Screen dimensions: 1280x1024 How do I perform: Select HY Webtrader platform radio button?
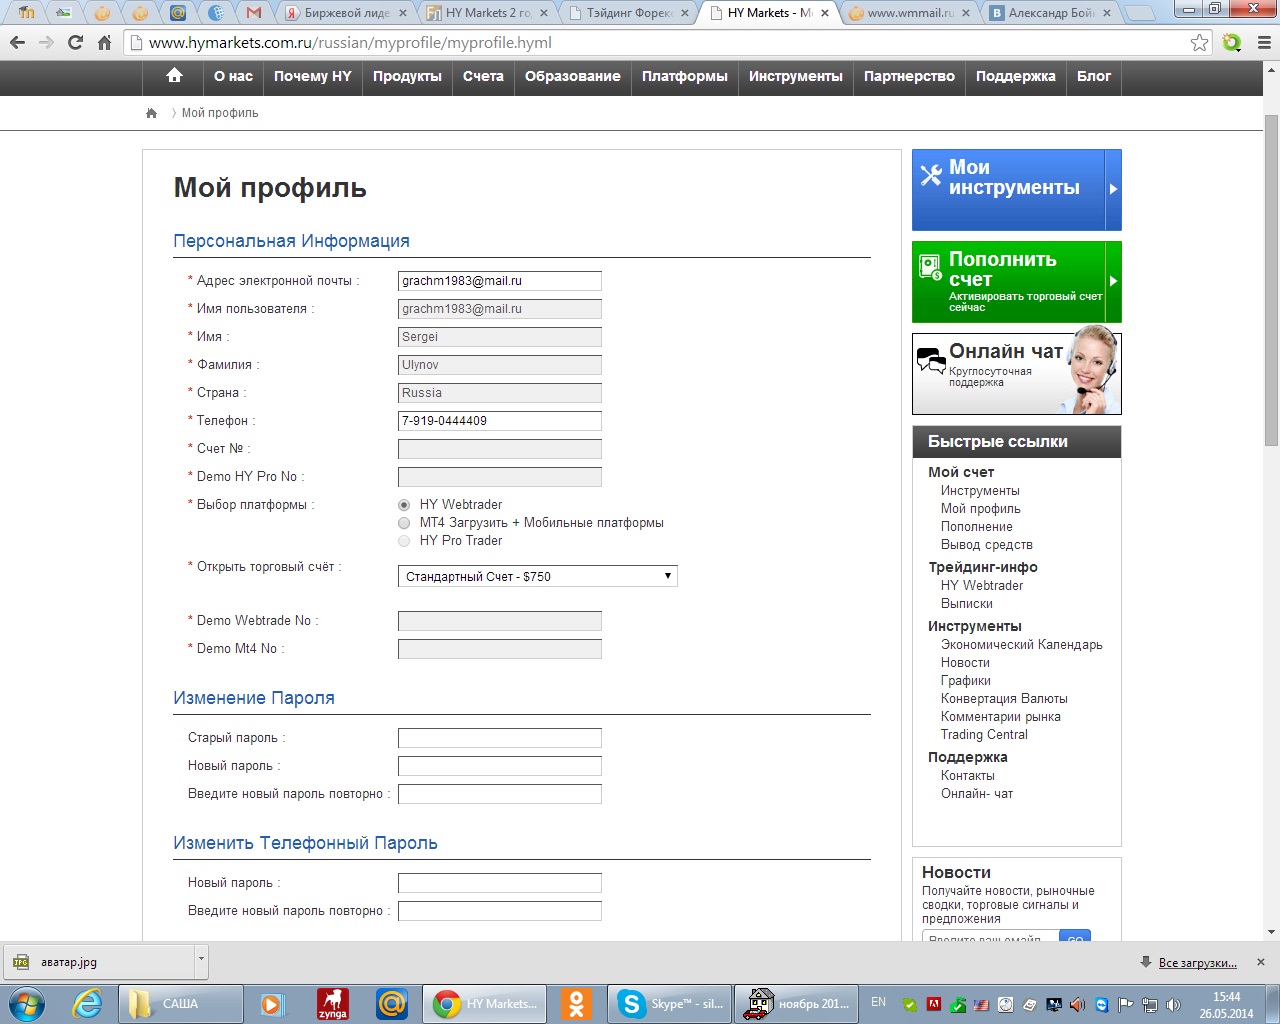(x=404, y=505)
